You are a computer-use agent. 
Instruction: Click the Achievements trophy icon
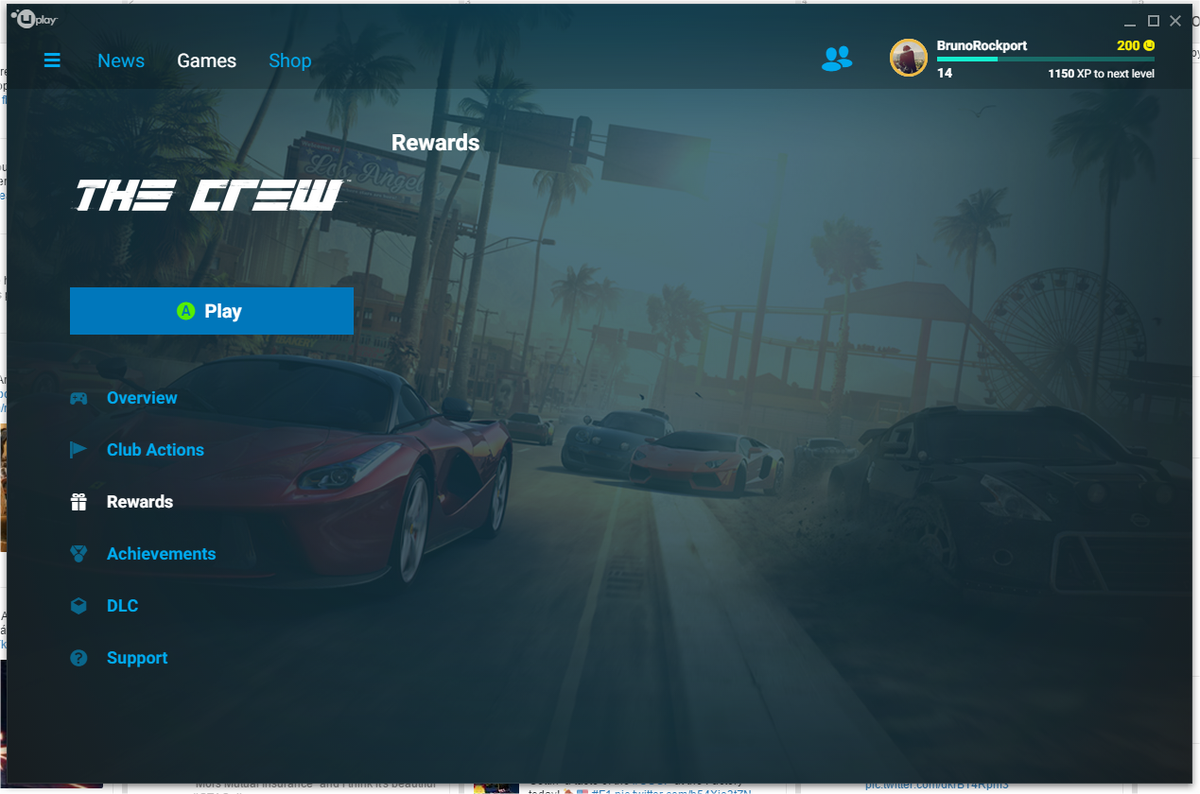[78, 554]
